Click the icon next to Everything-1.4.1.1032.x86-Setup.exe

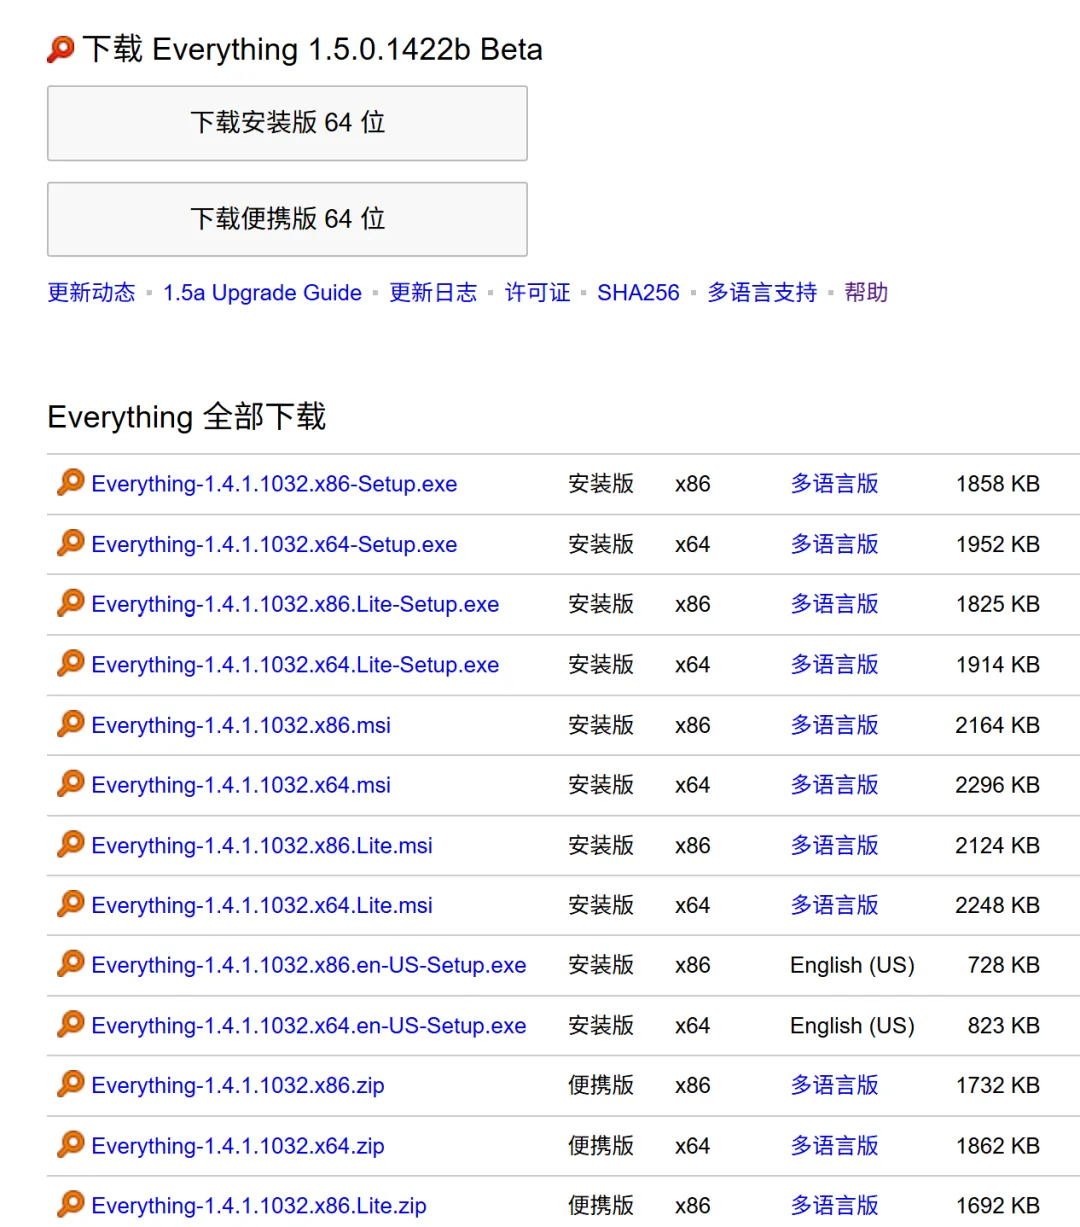click(x=71, y=482)
